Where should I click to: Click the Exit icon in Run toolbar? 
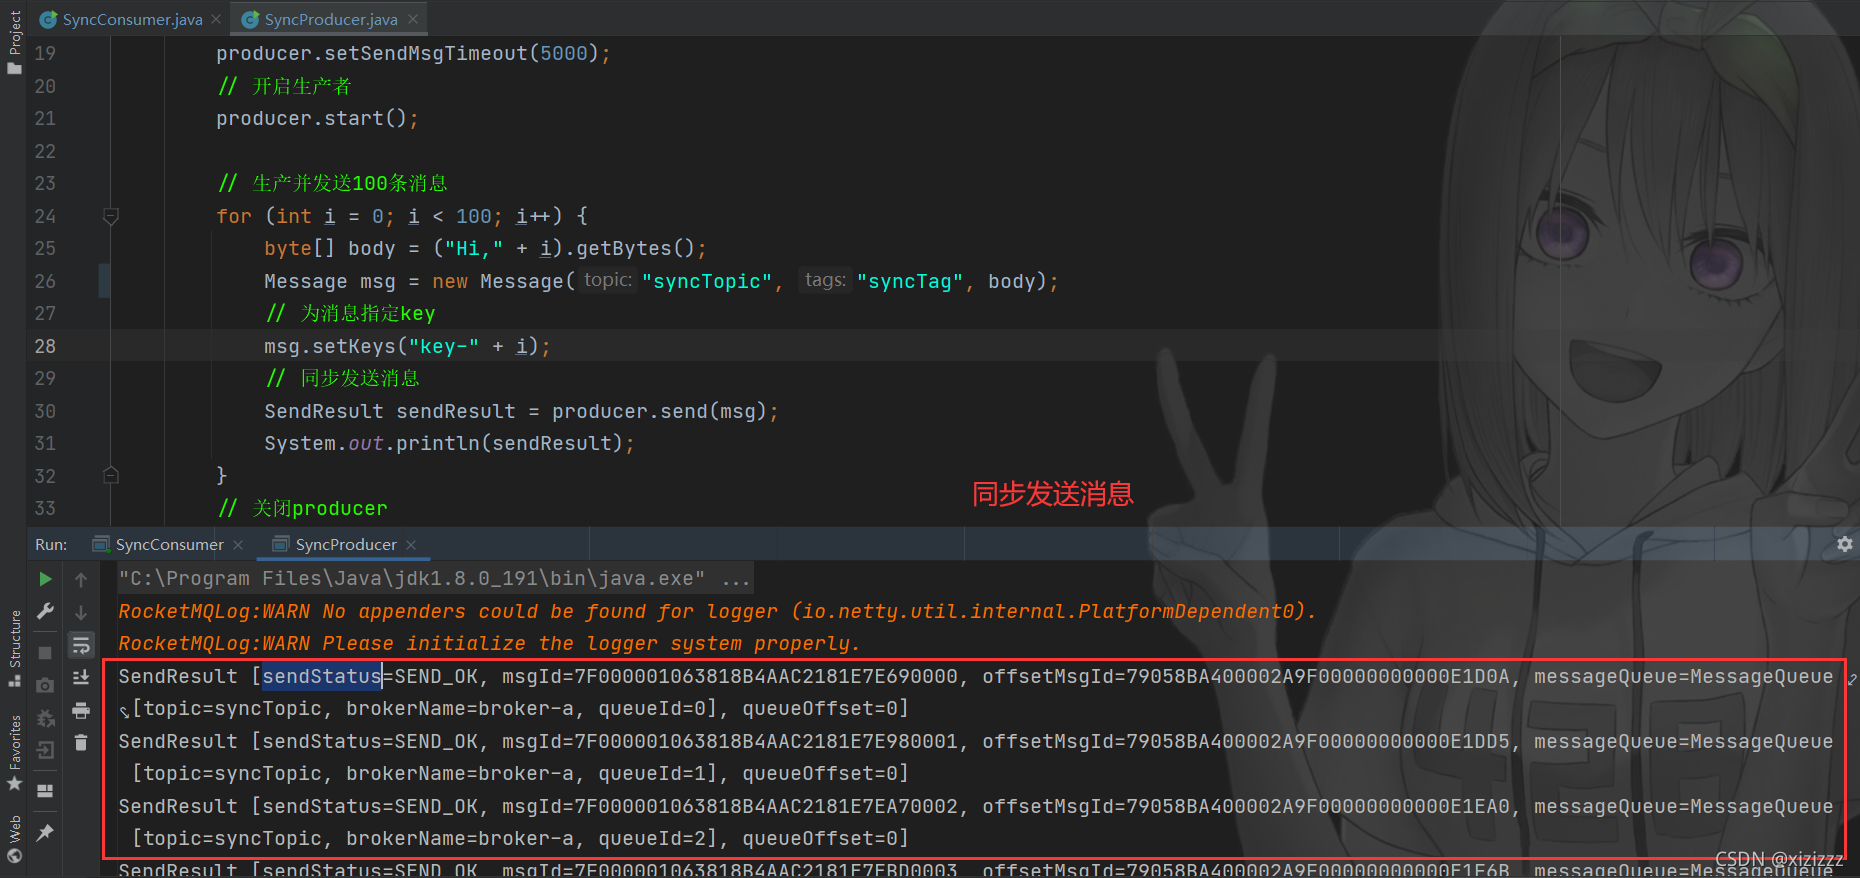pos(45,750)
